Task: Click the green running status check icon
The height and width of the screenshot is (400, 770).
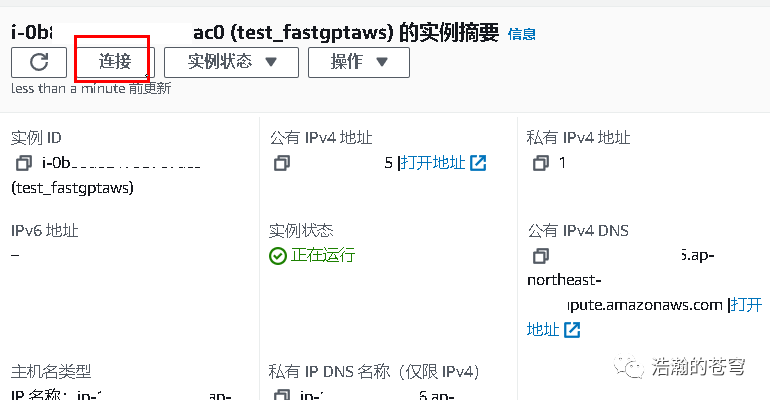Action: (x=278, y=256)
